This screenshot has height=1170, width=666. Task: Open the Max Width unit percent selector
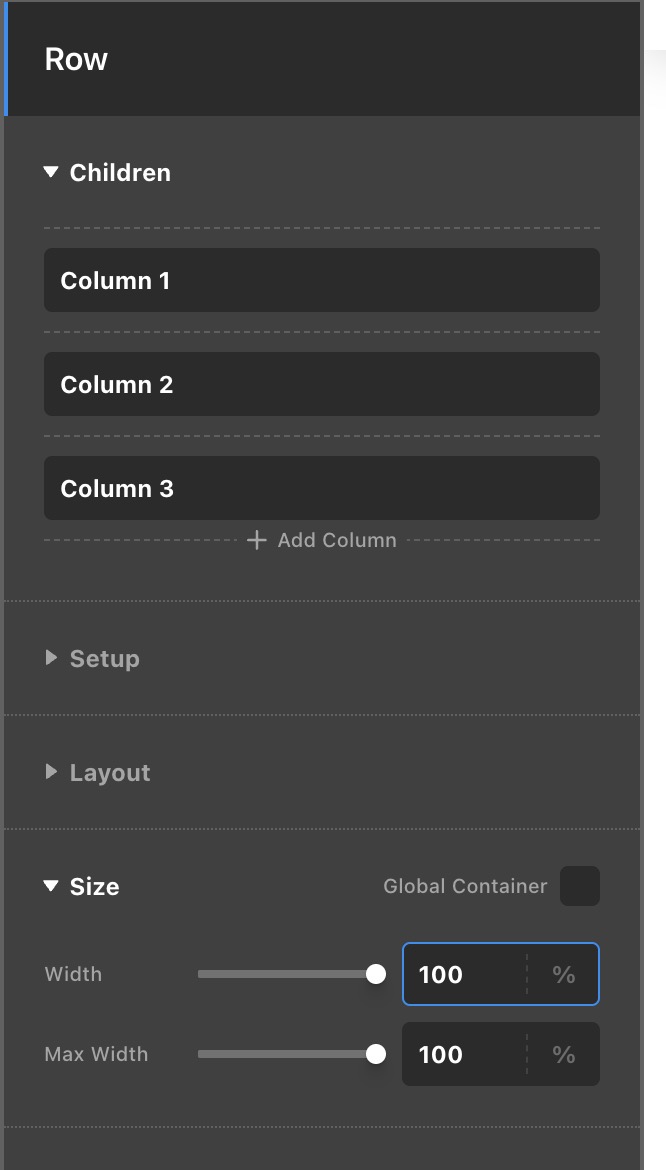tap(564, 1054)
